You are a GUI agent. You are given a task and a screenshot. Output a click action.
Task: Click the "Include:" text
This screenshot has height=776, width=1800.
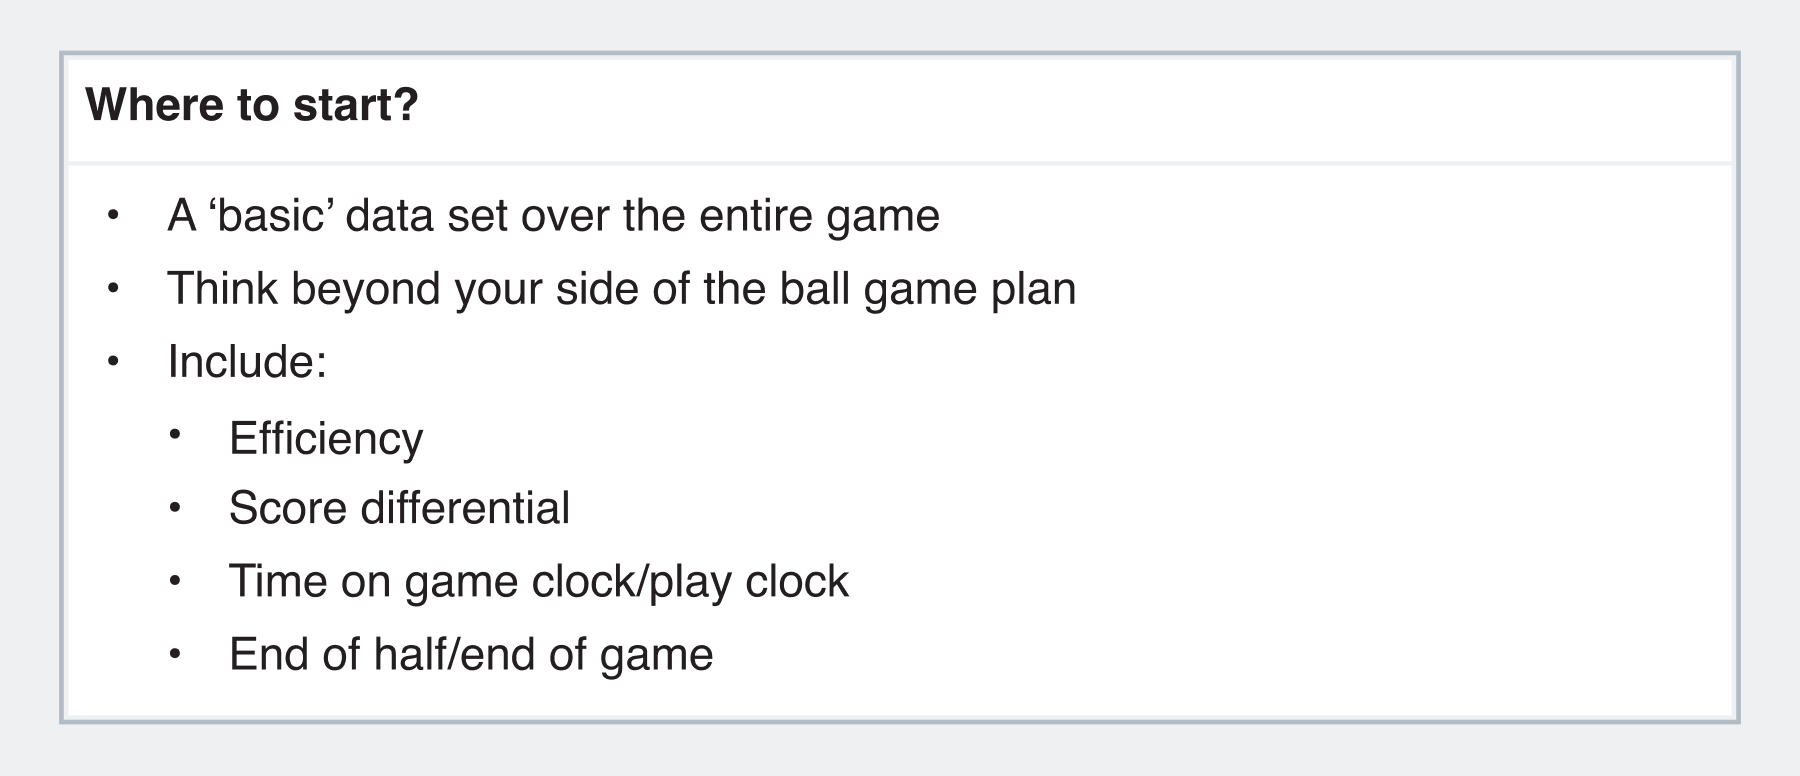point(247,362)
